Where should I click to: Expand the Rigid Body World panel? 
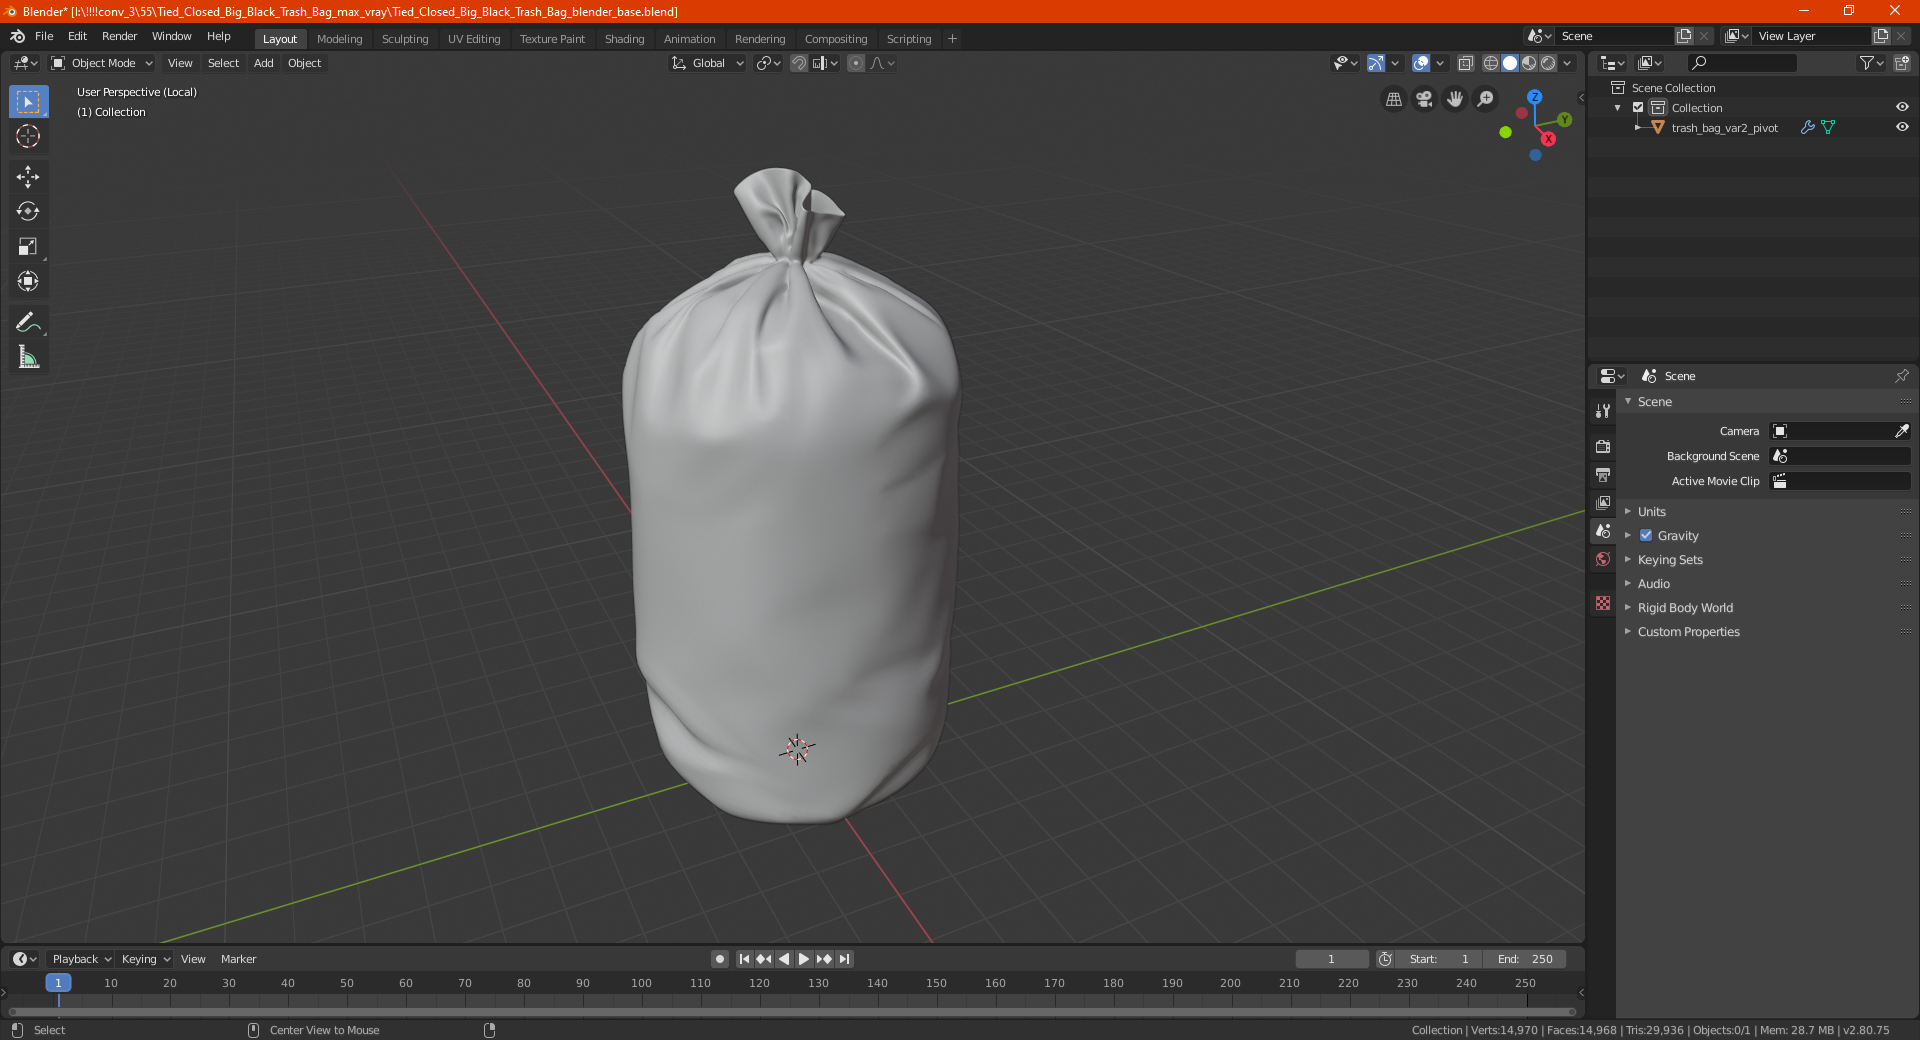pyautogui.click(x=1685, y=607)
